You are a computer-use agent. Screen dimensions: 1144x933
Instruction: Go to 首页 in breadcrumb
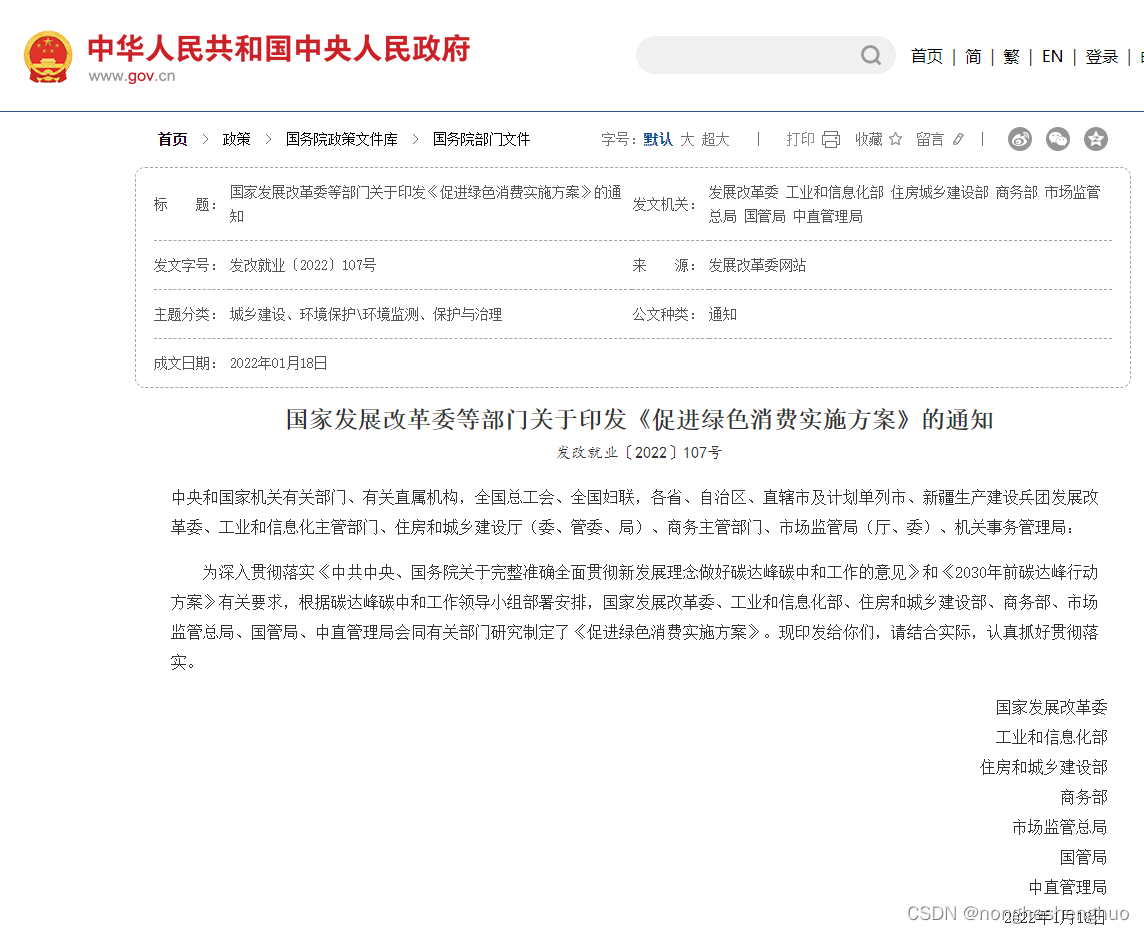(173, 139)
